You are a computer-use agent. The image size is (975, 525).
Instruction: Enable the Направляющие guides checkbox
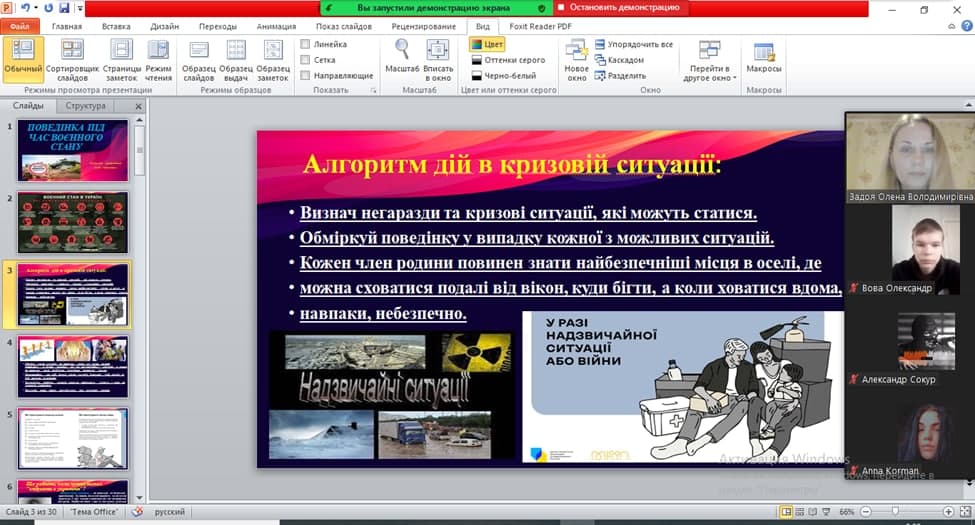point(305,75)
